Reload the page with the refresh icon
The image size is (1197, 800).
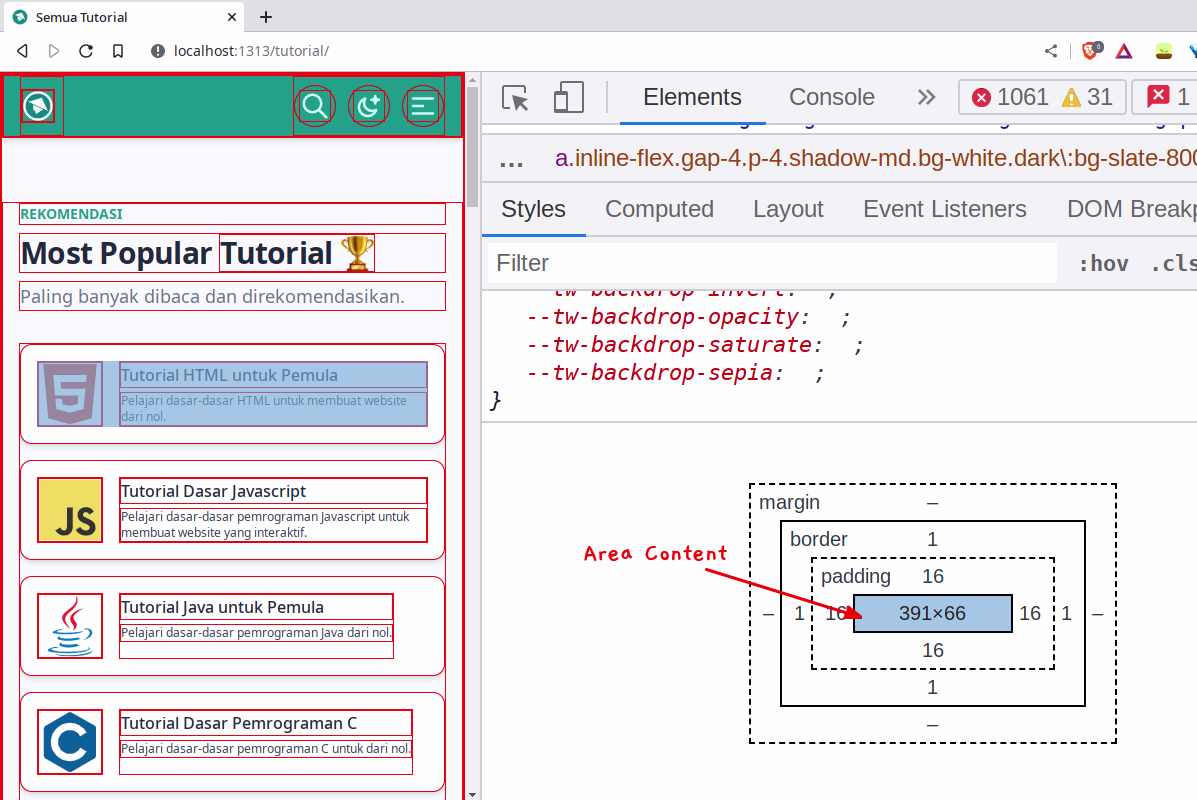click(x=86, y=51)
